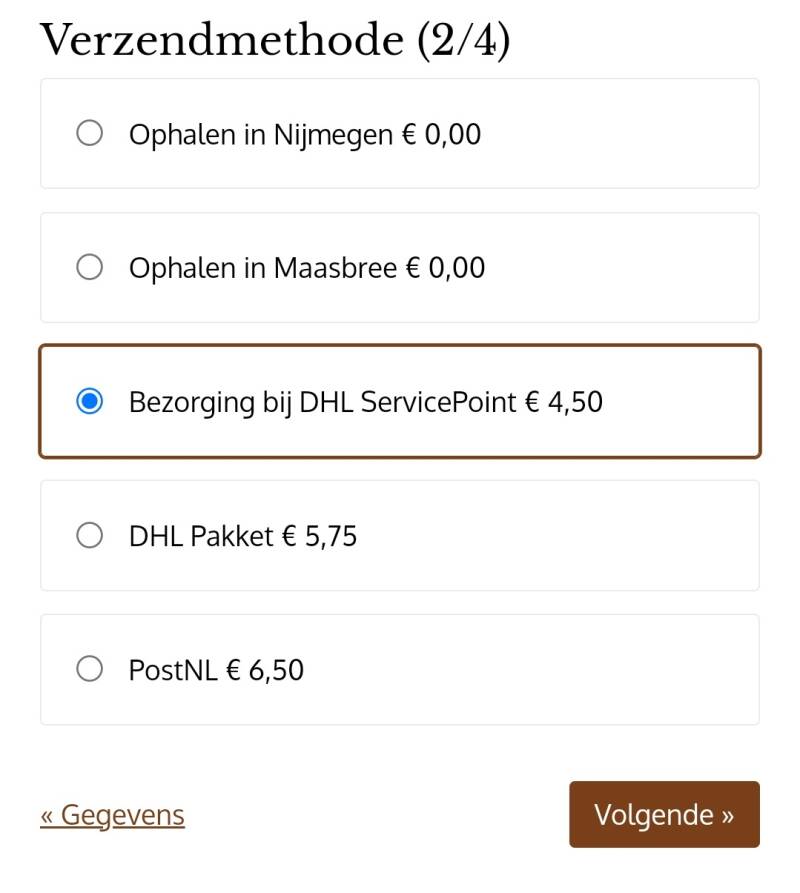Click the "Ophalen in Maasbree" label text
Viewport: 800px width, 893px height.
(262, 268)
